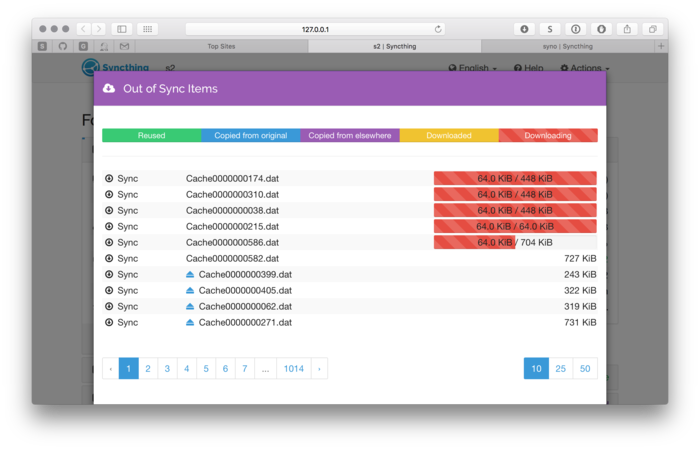Click the eject-style icon before Cache0000000399.dat

(190, 274)
